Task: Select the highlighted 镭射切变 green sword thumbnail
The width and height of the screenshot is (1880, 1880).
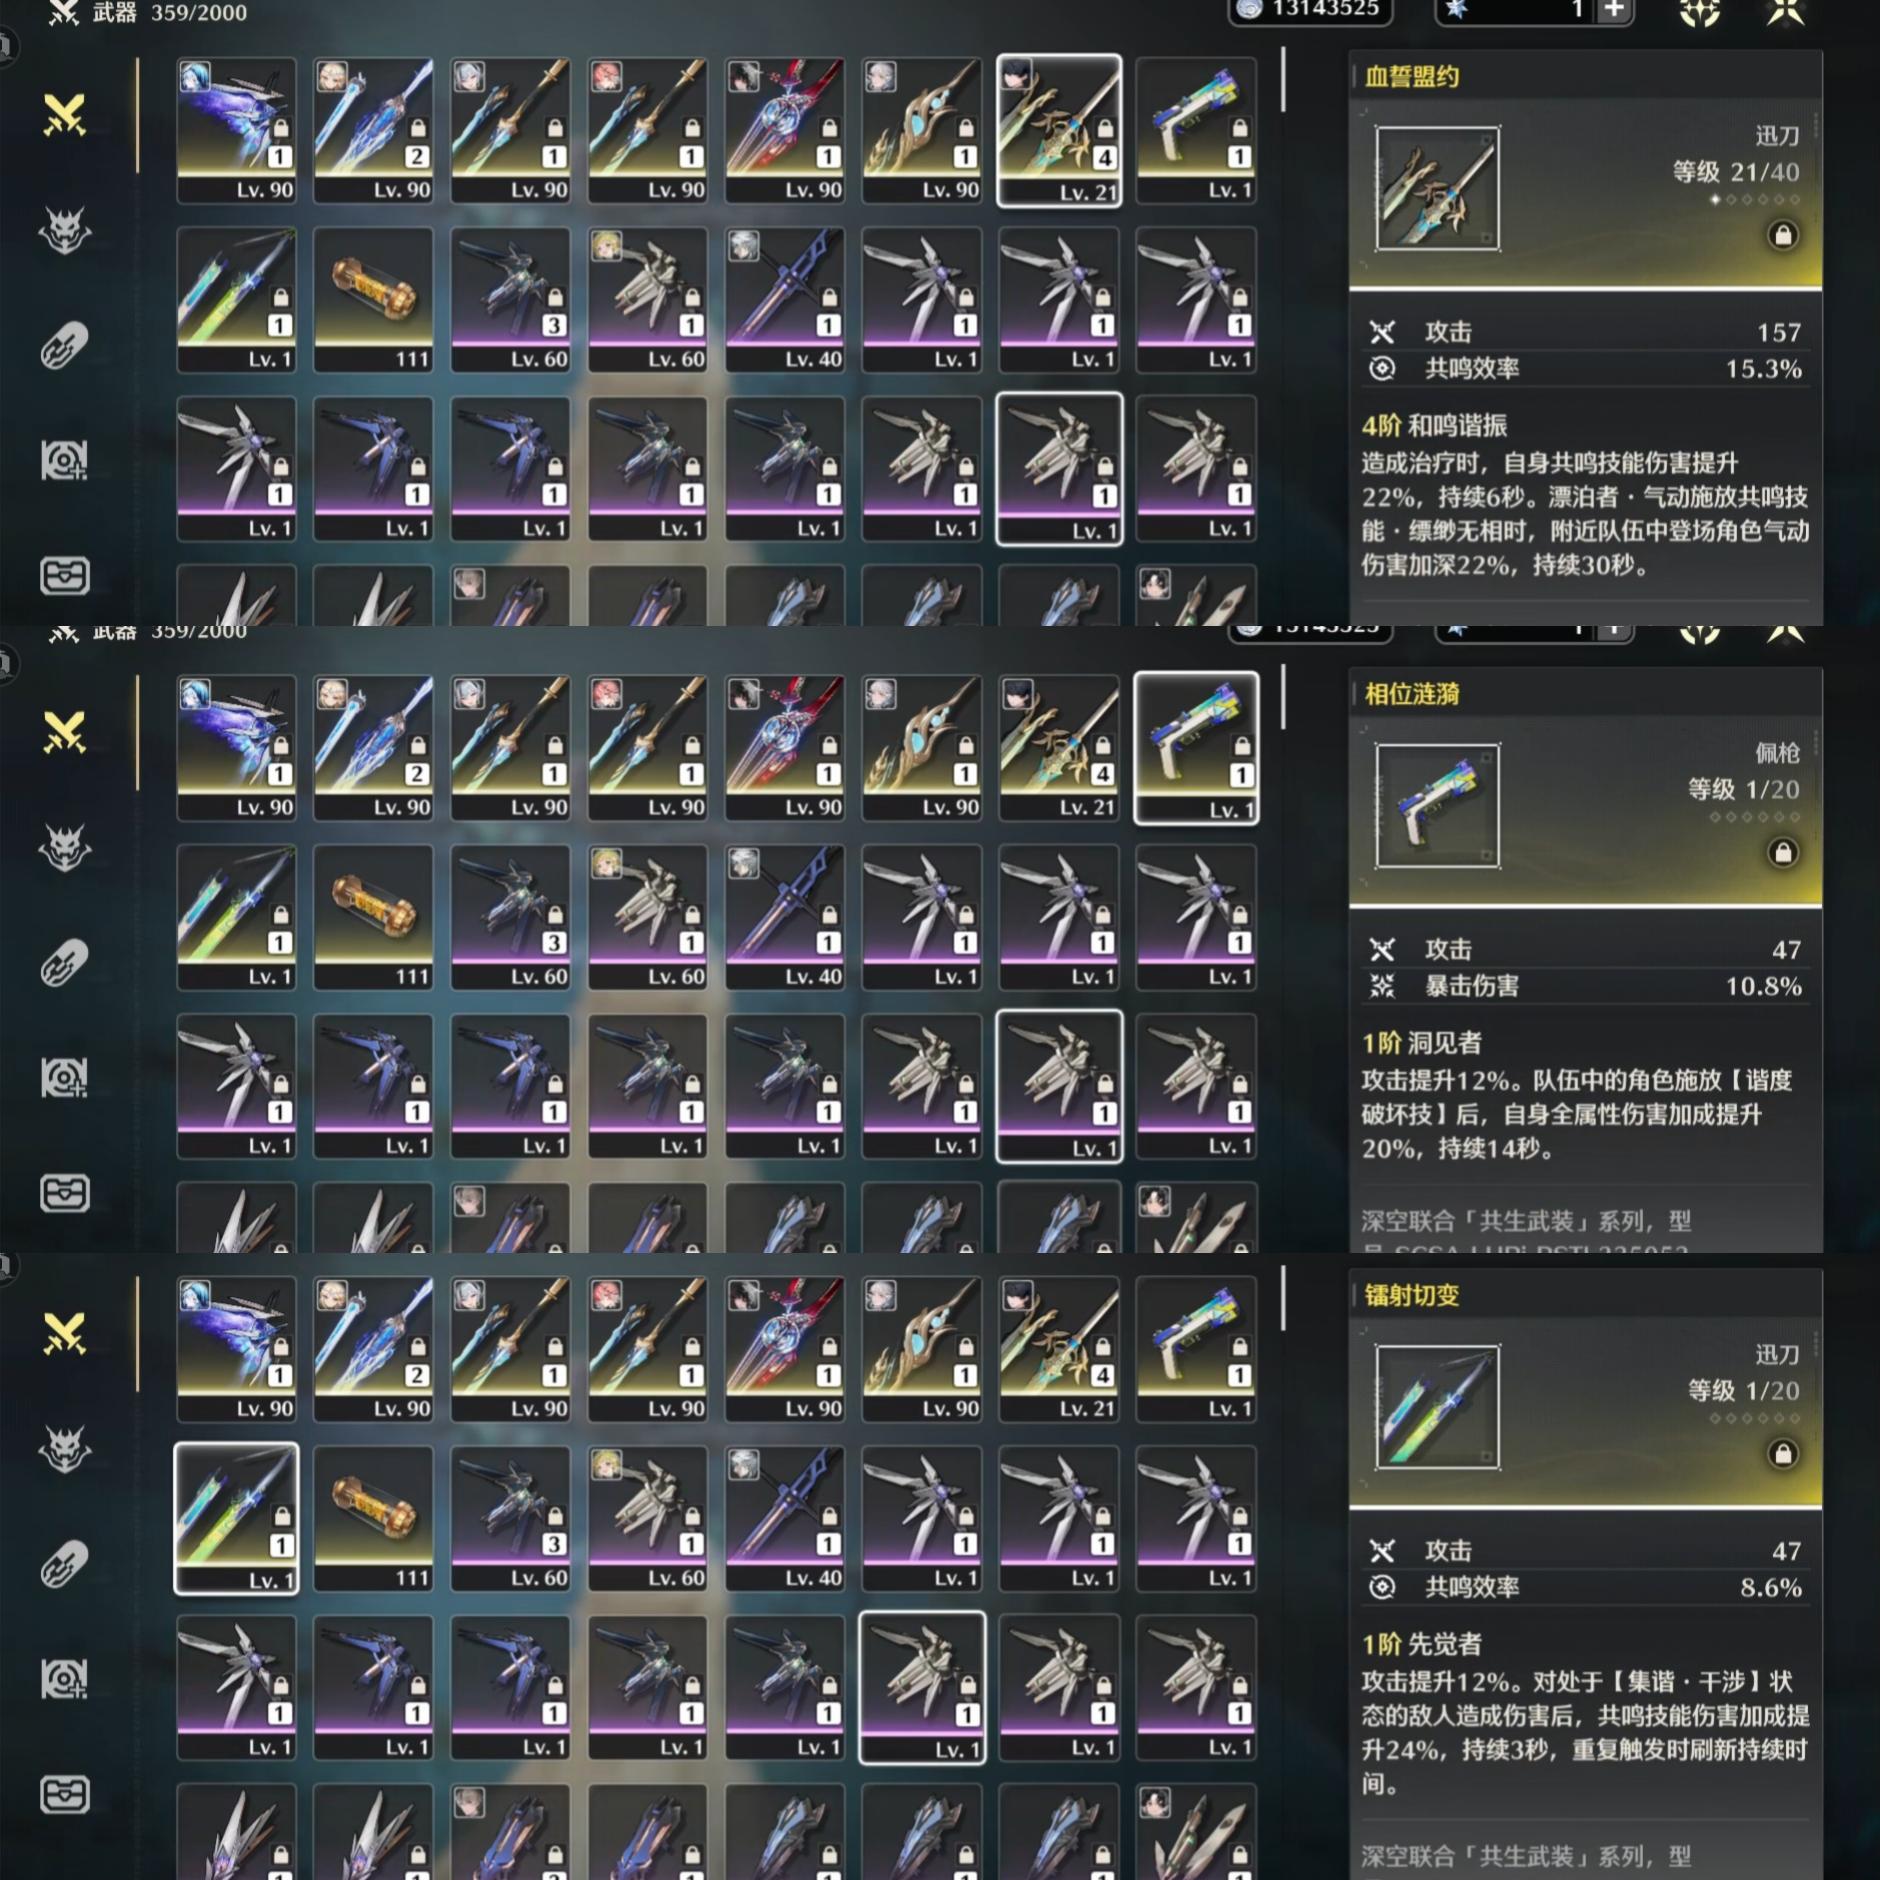Action: (236, 1518)
